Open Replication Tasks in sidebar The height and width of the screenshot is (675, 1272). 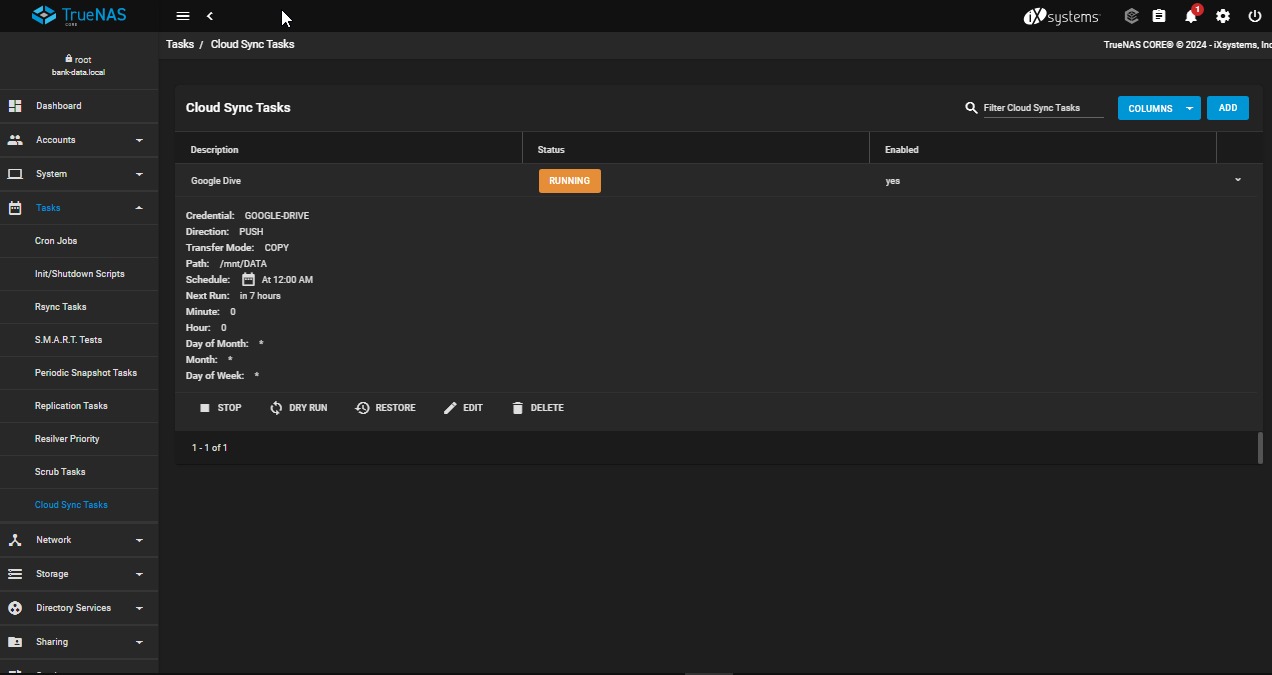pyautogui.click(x=71, y=406)
